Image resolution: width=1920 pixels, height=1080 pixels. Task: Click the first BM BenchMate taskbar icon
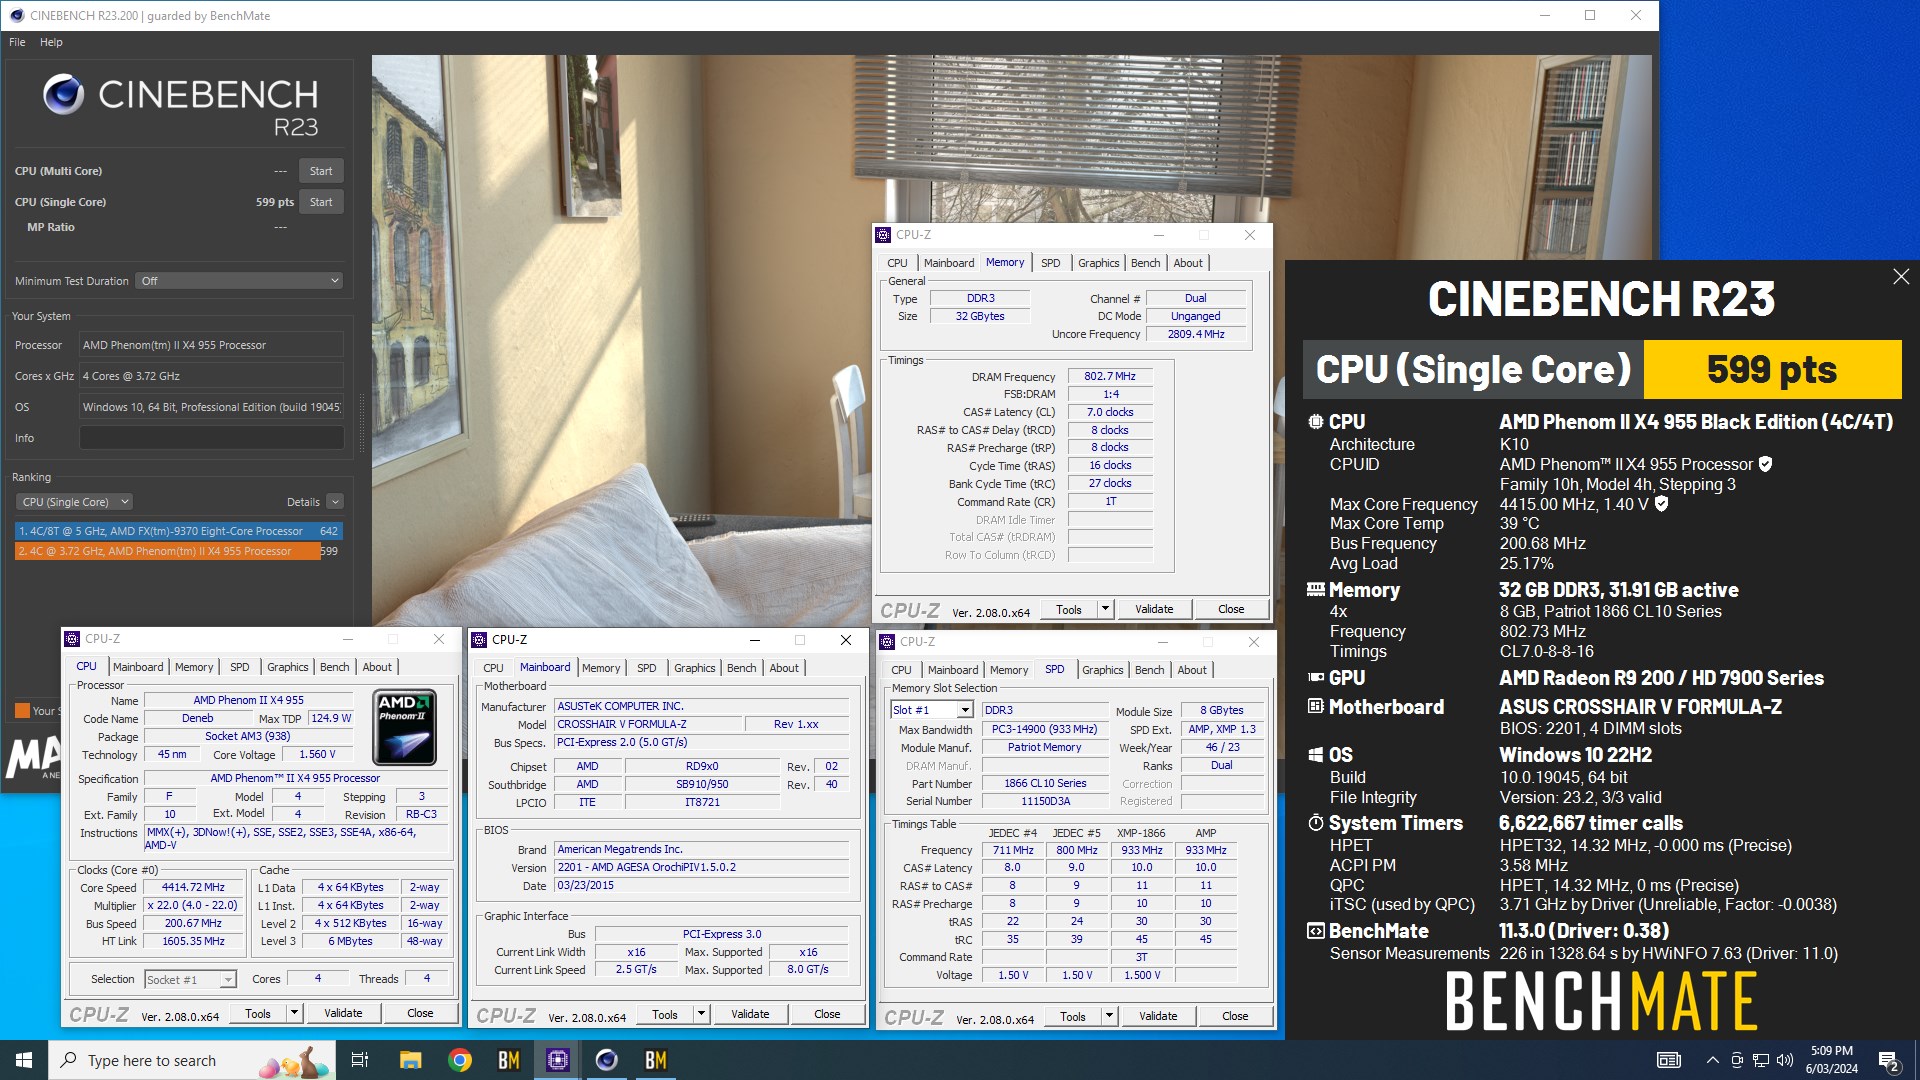pyautogui.click(x=509, y=1060)
